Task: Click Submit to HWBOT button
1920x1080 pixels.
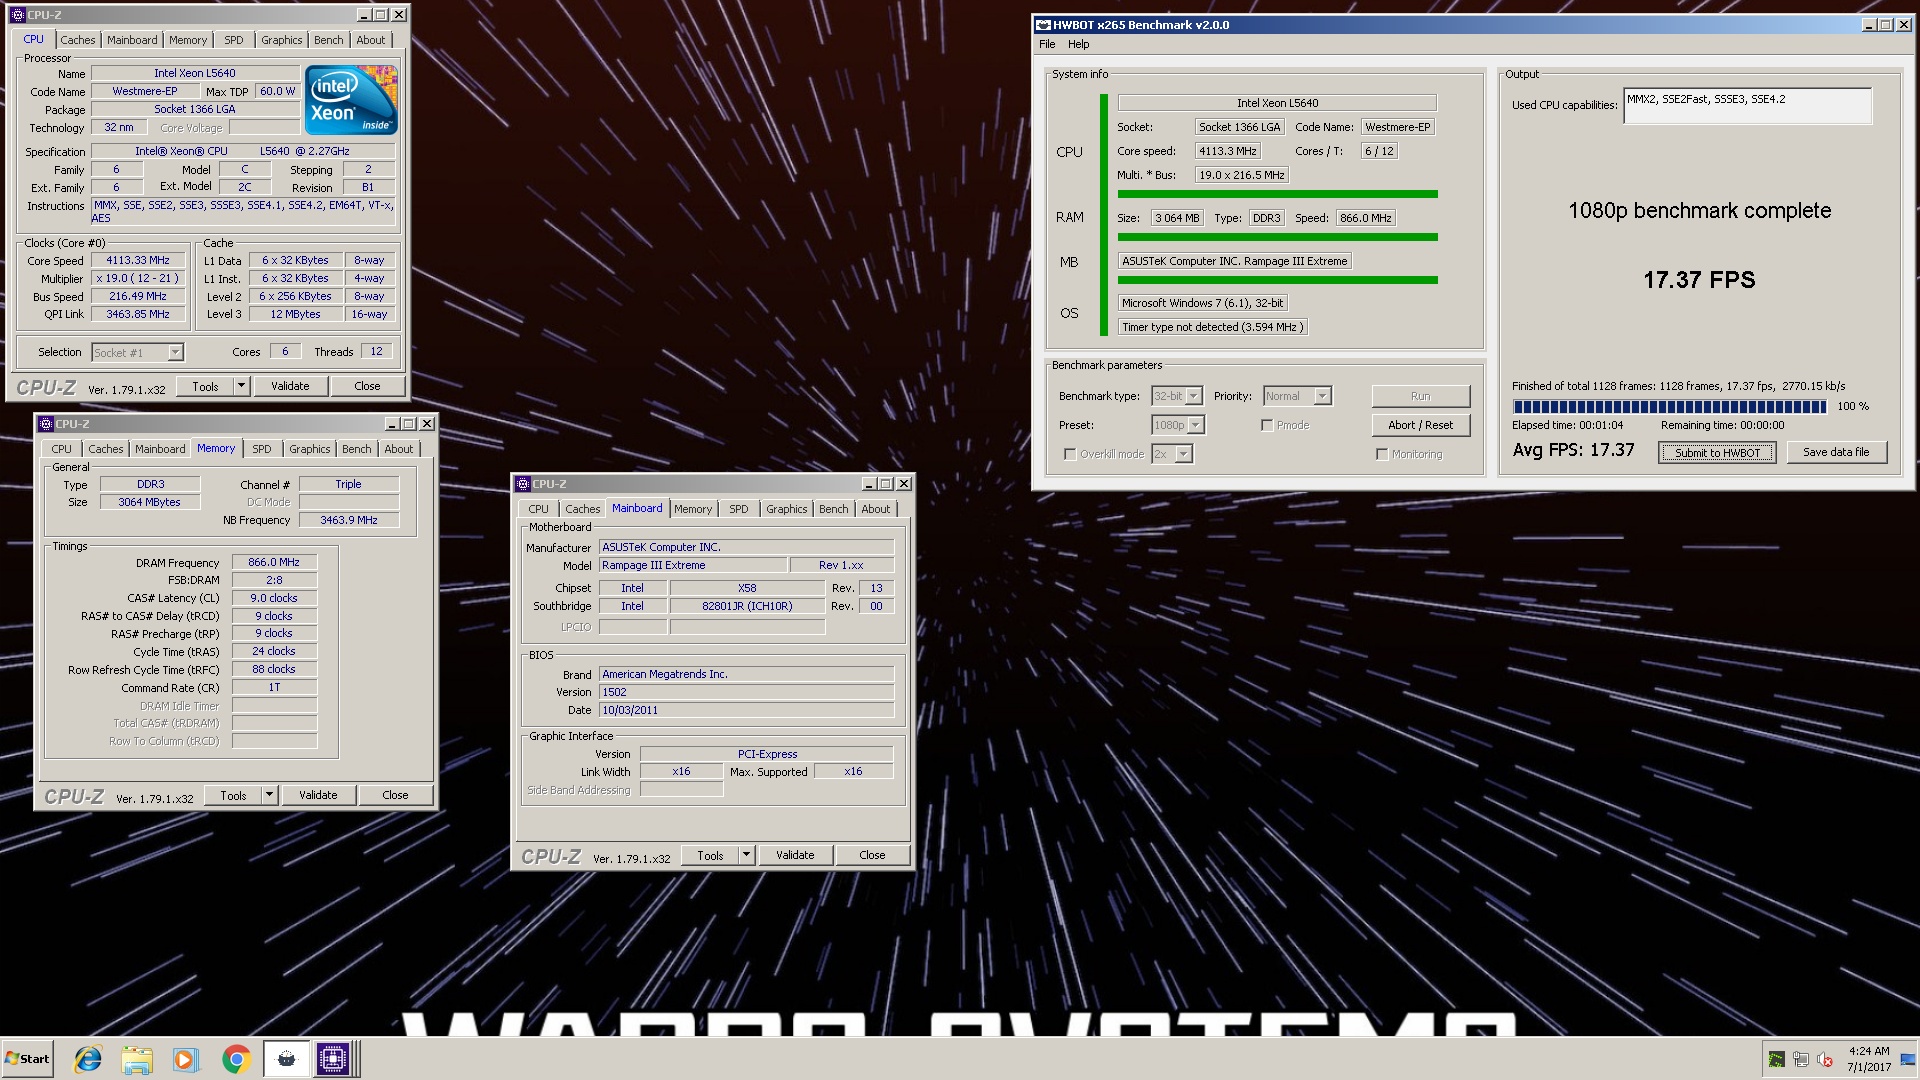Action: click(x=1717, y=453)
